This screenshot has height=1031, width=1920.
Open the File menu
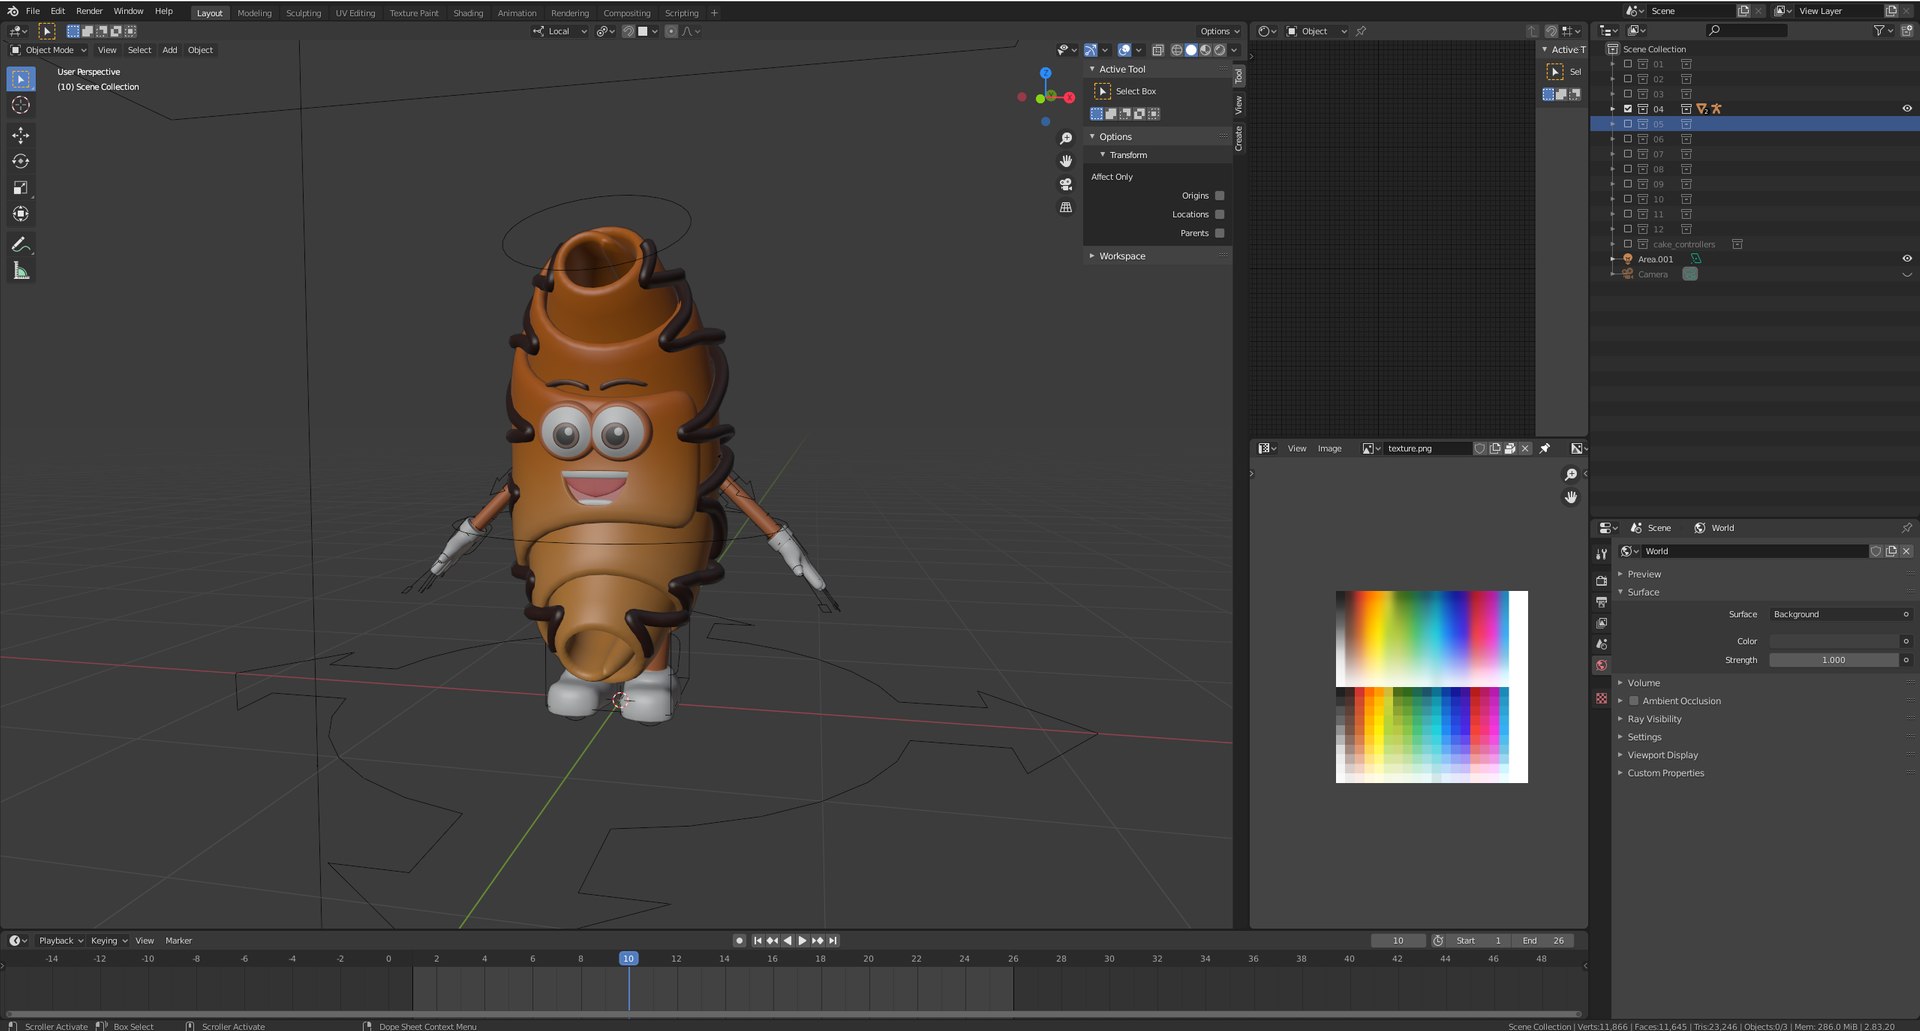pos(33,11)
